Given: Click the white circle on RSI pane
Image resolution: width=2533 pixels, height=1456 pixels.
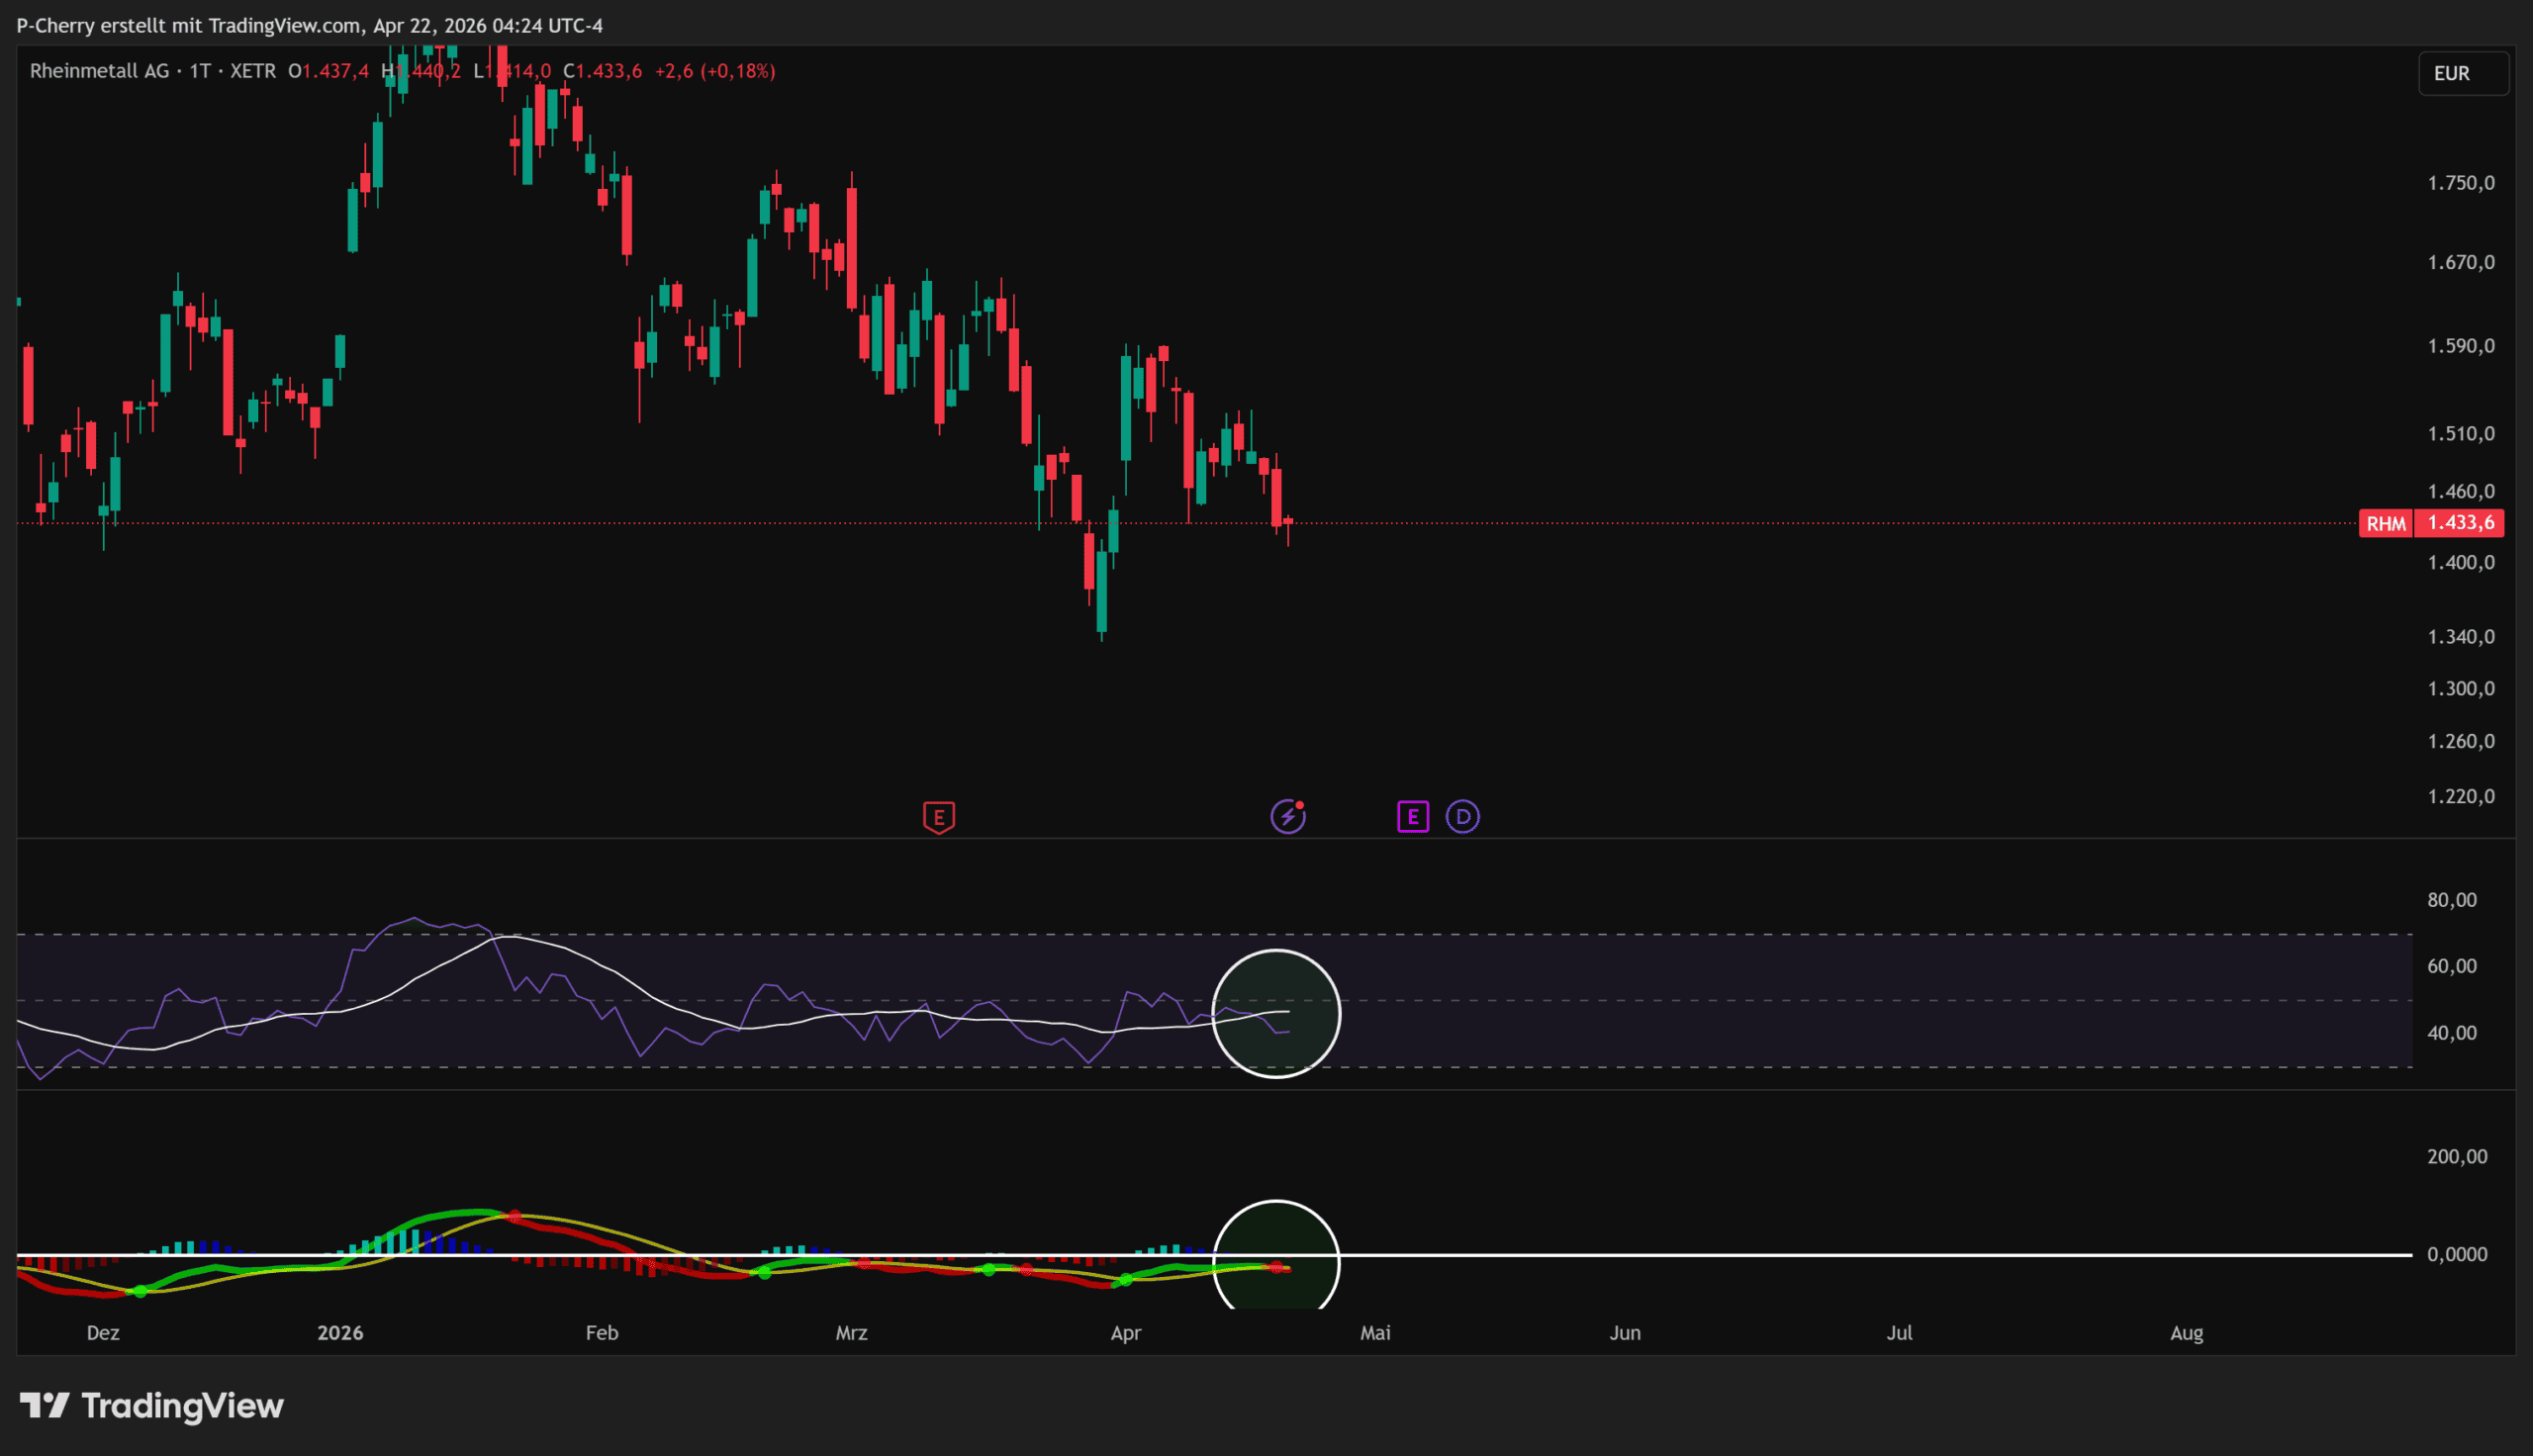Looking at the screenshot, I should point(1275,1014).
